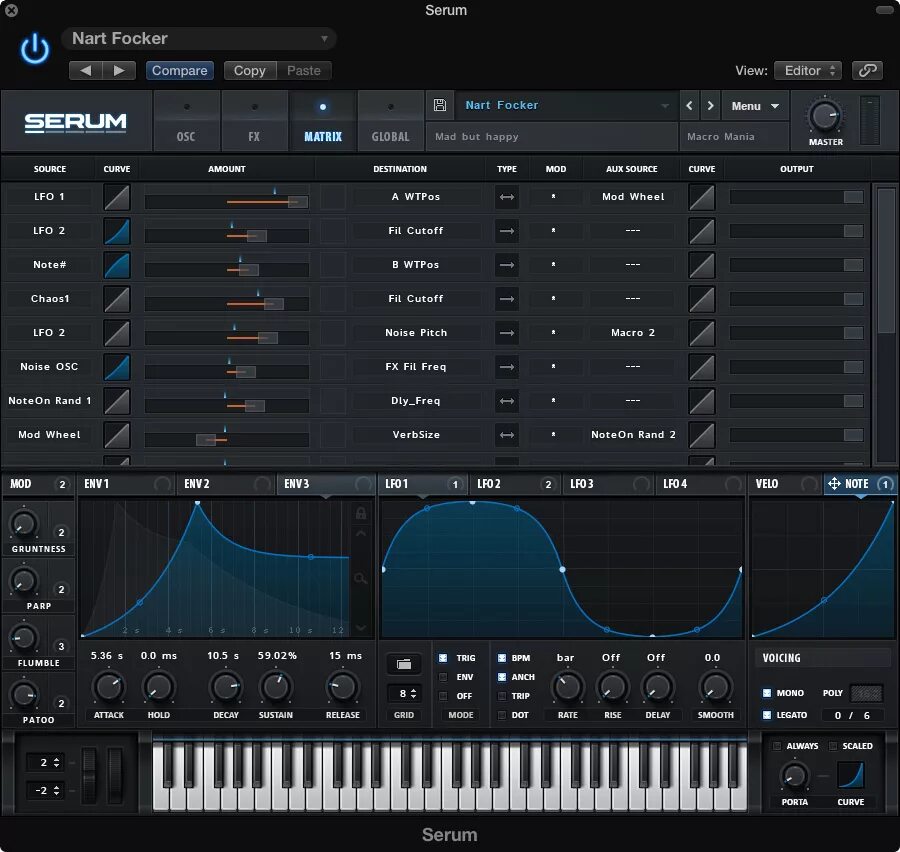Screen dimensions: 900x852
Task: Switch to the FX tab
Action: coord(254,121)
